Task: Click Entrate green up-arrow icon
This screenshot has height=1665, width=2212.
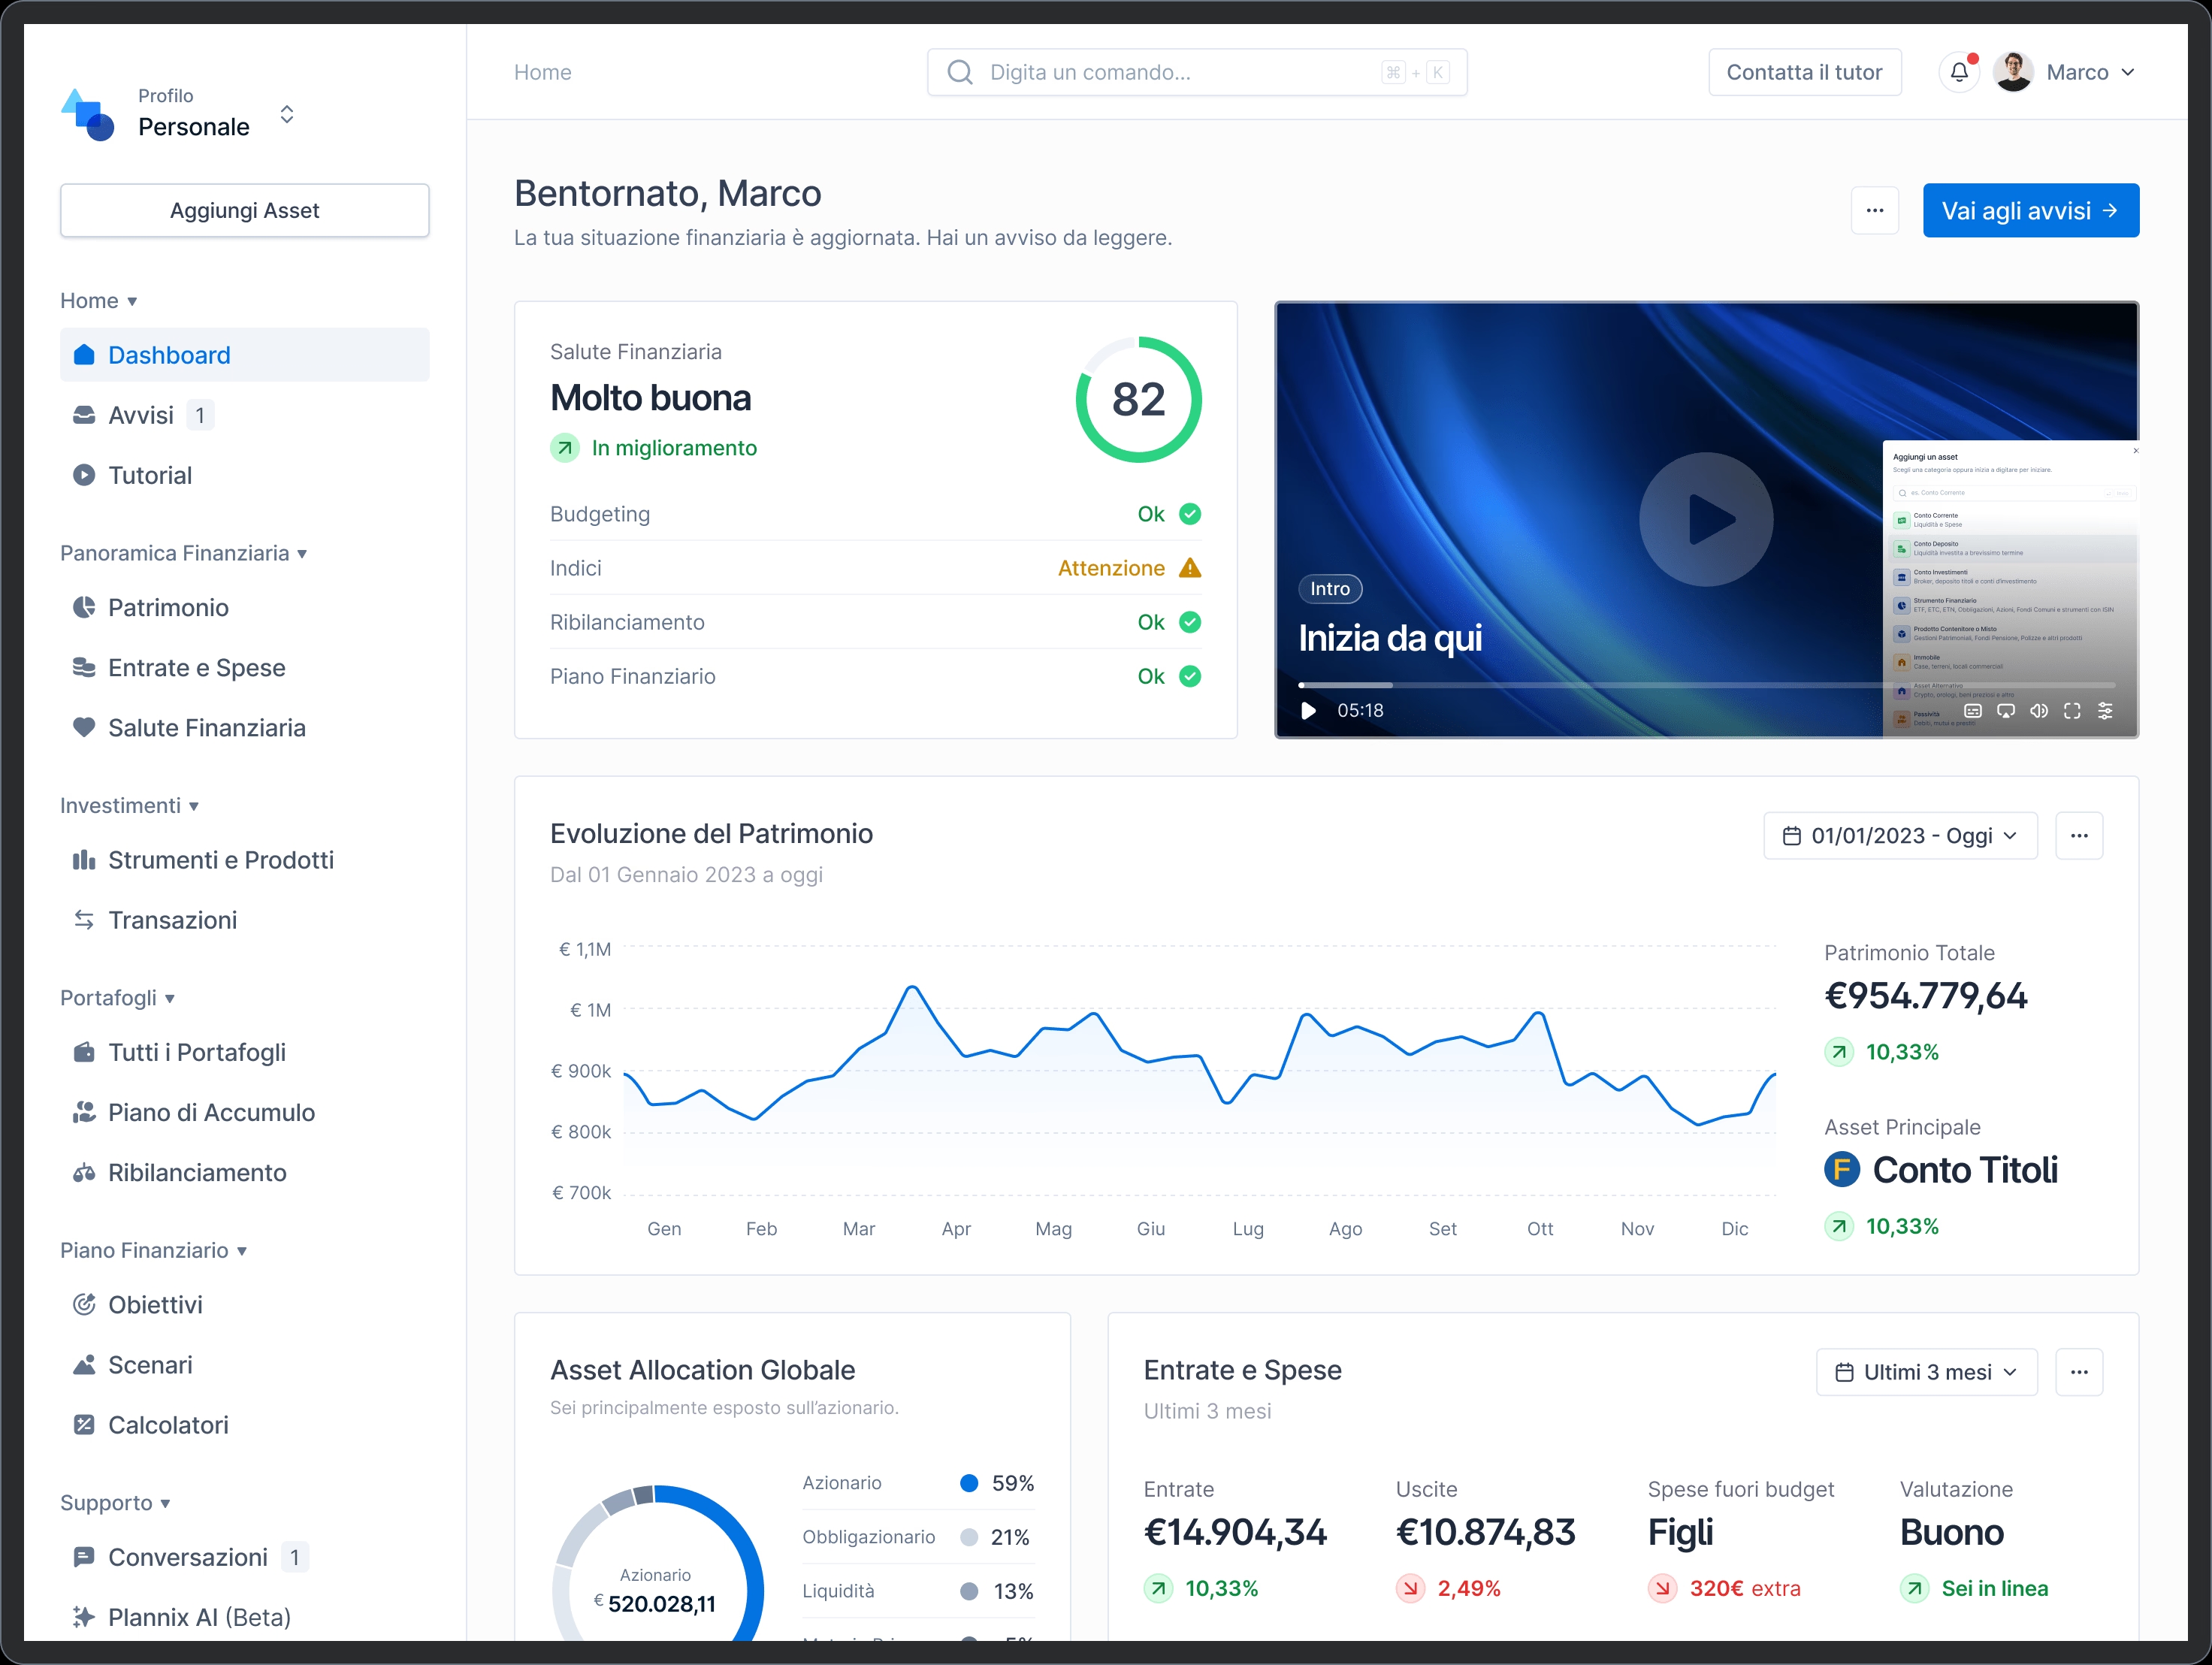Action: coord(1158,1588)
